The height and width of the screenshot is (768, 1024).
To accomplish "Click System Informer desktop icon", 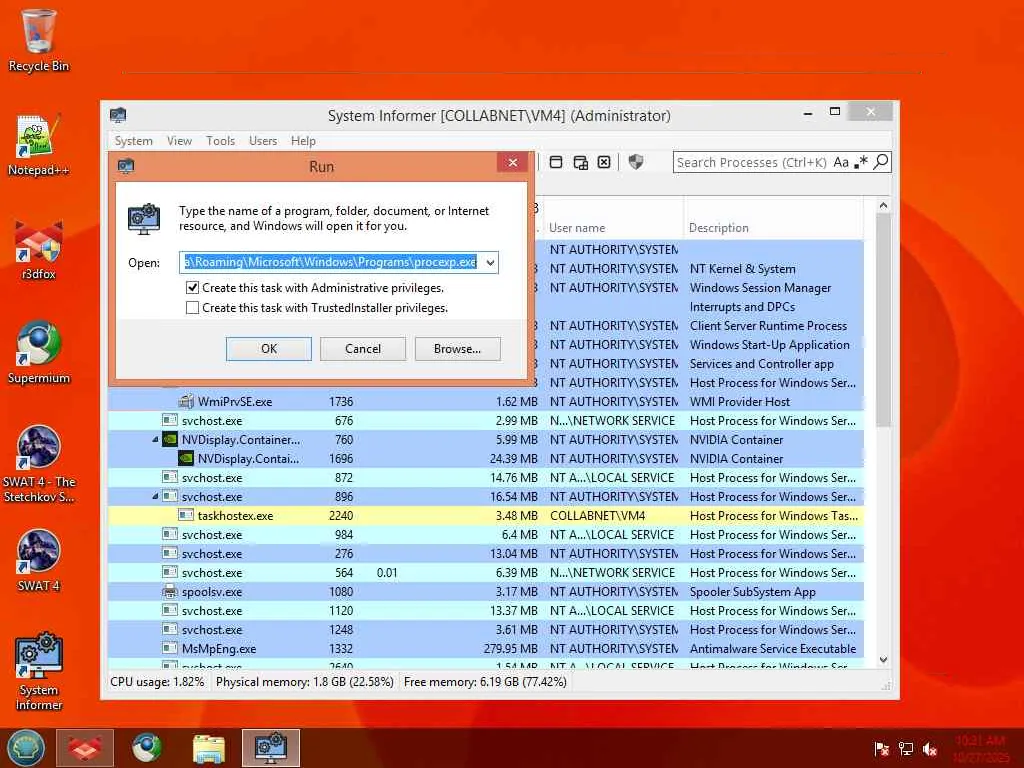I will click(x=39, y=671).
